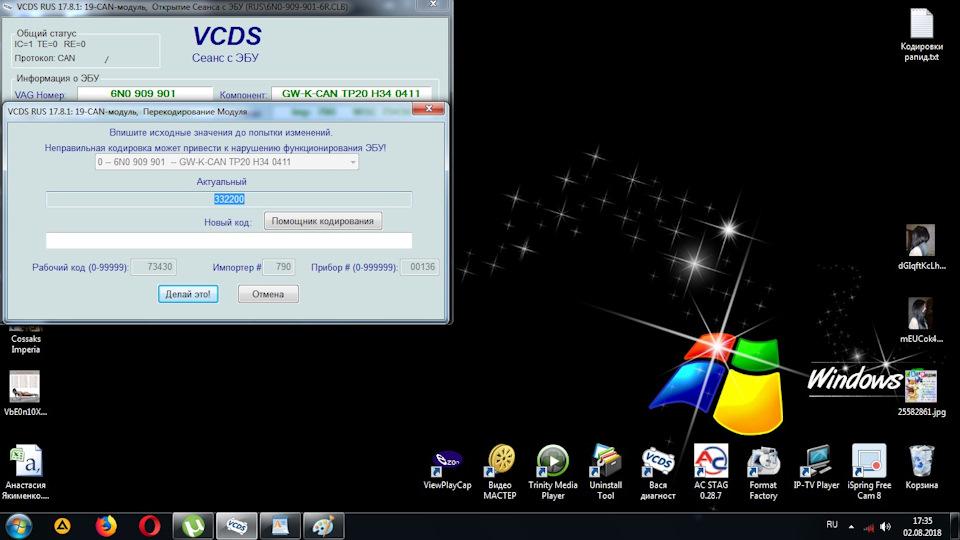Click the 'Прибор #' field 00136
Image resolution: width=960 pixels, height=540 pixels.
(419, 267)
